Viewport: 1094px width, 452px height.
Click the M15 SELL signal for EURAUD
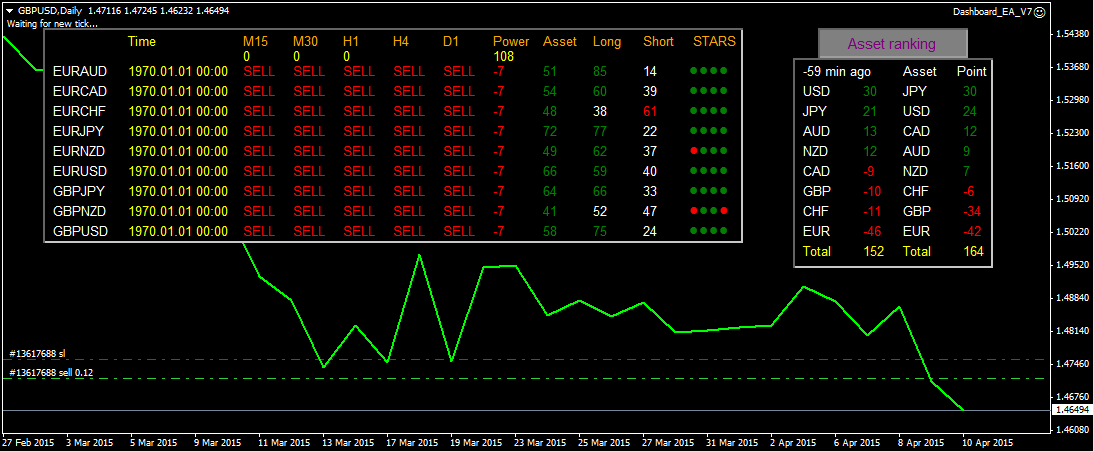[x=259, y=71]
